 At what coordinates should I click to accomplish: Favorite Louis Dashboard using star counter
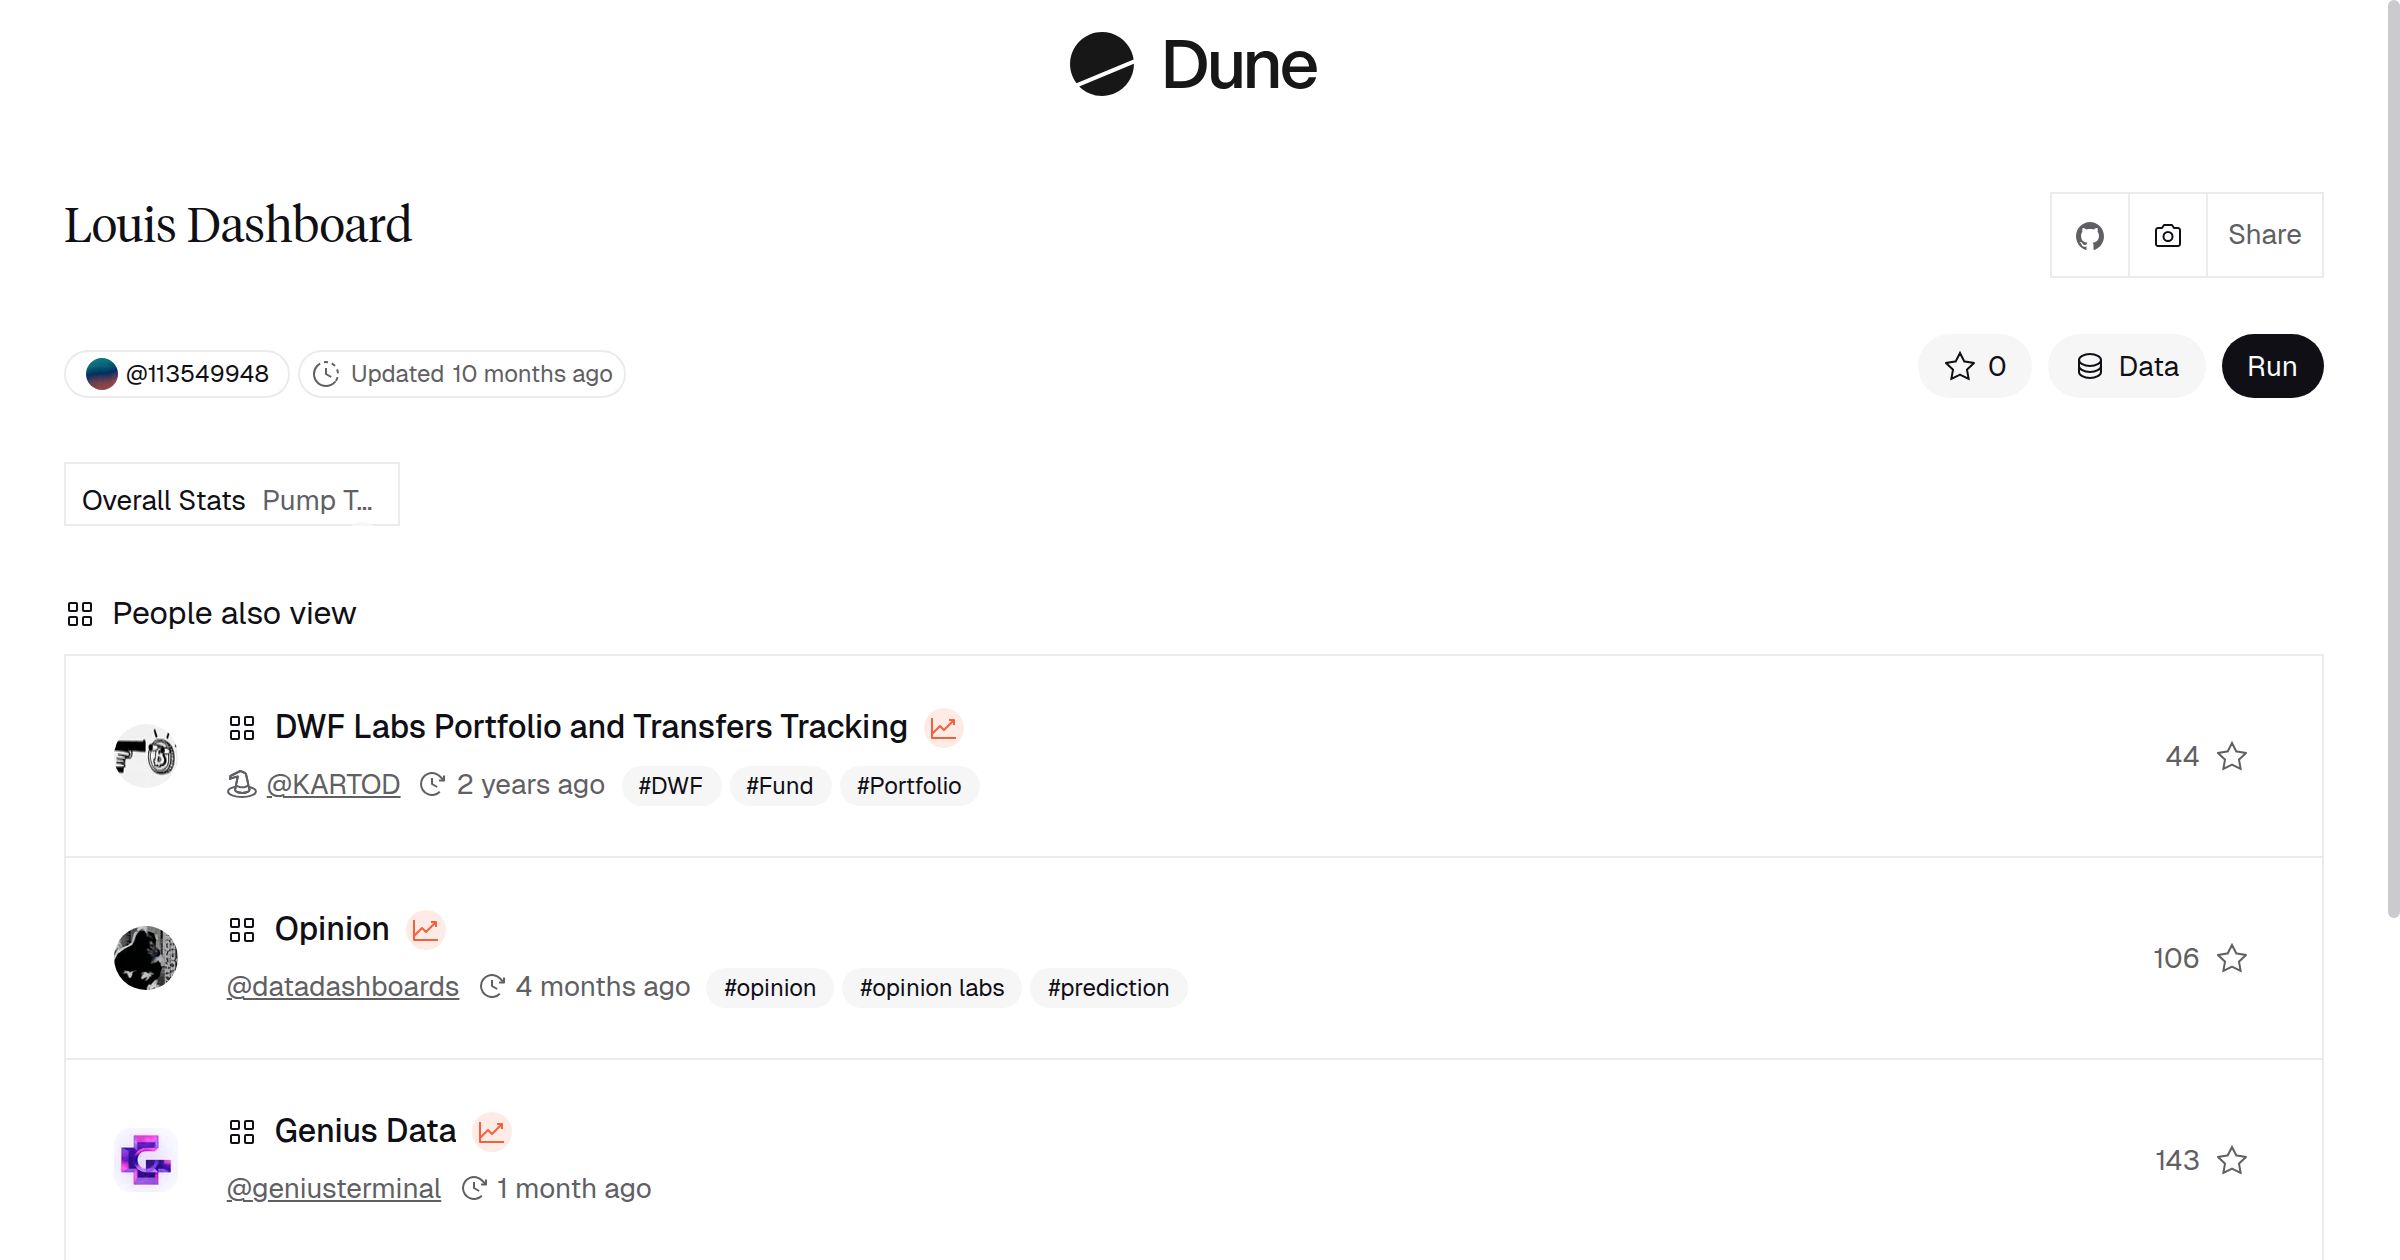pos(1974,367)
